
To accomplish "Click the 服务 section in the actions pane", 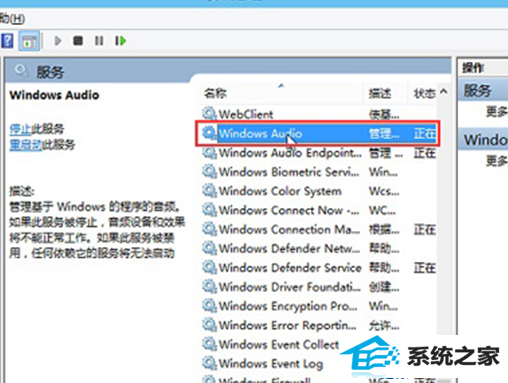I will click(483, 90).
